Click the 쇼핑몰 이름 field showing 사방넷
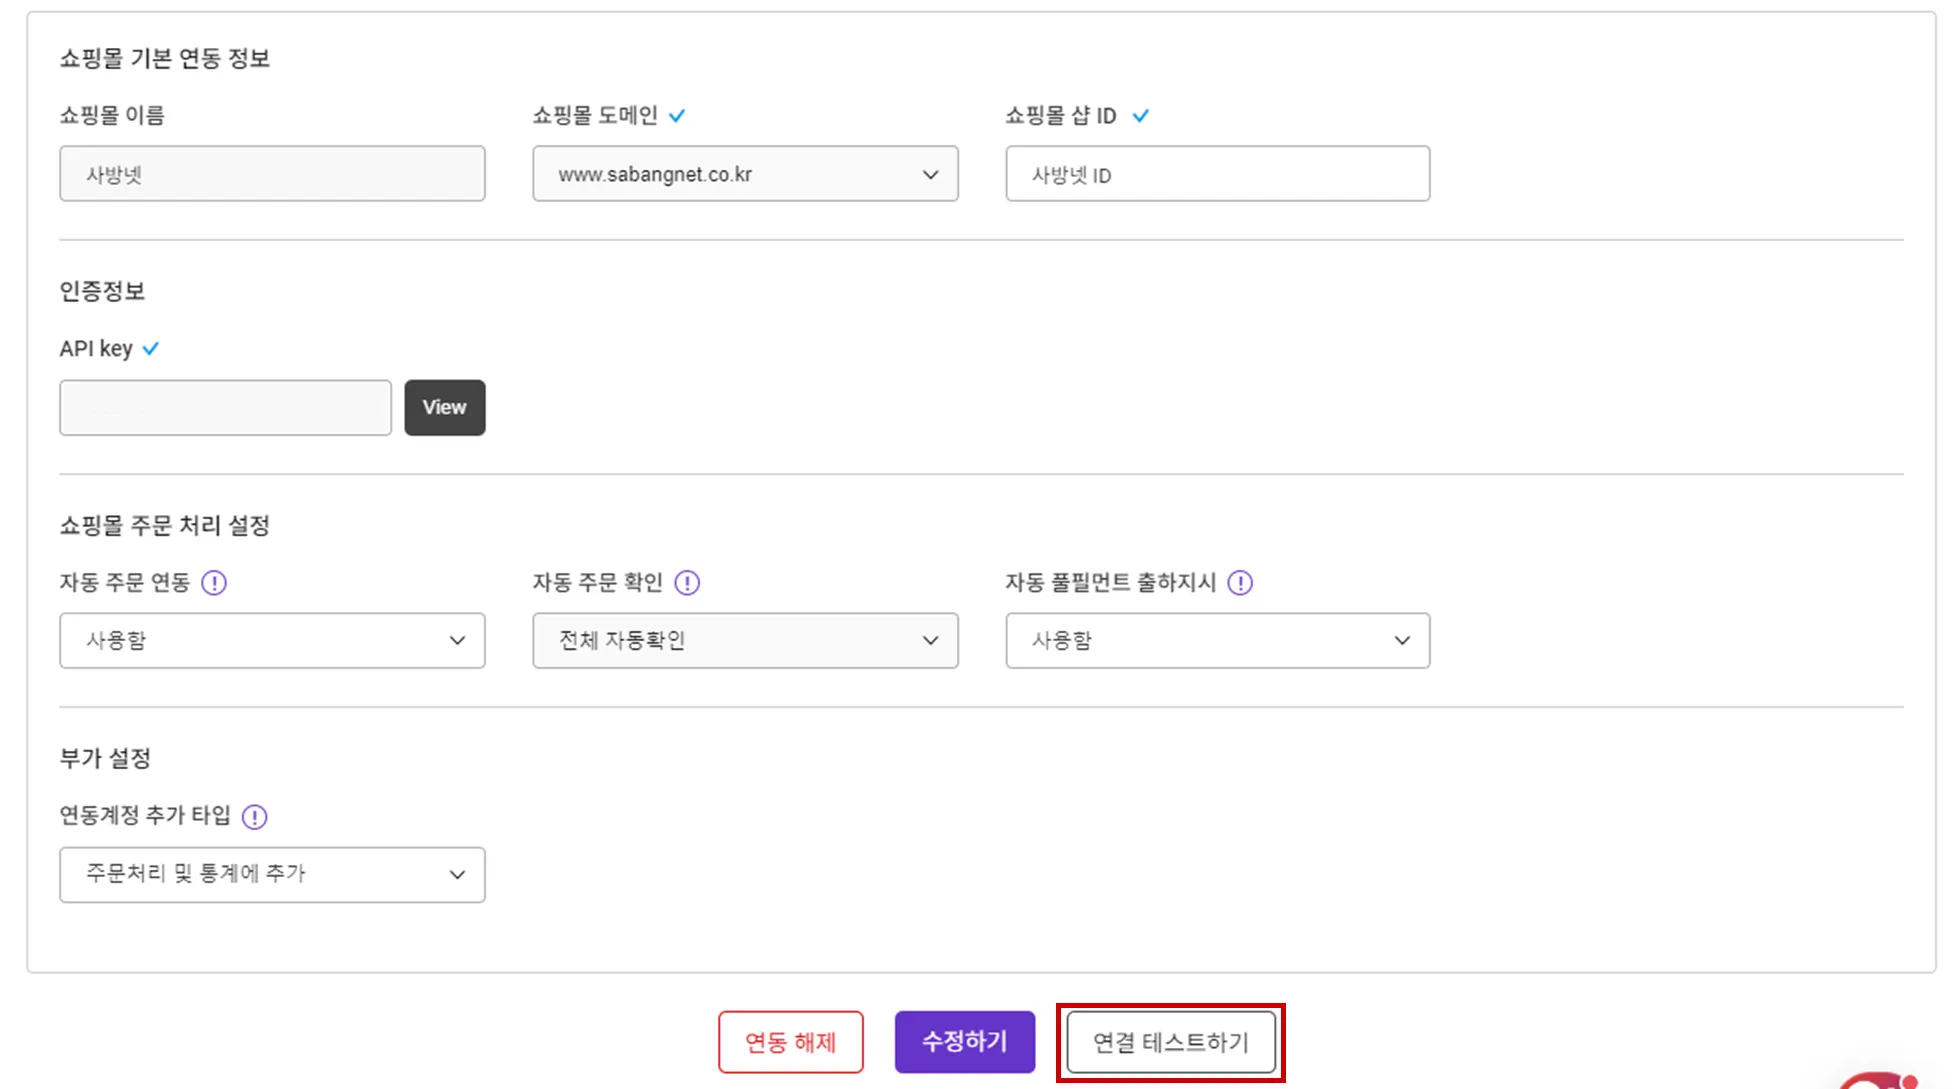This screenshot has width=1954, height=1089. click(x=272, y=174)
